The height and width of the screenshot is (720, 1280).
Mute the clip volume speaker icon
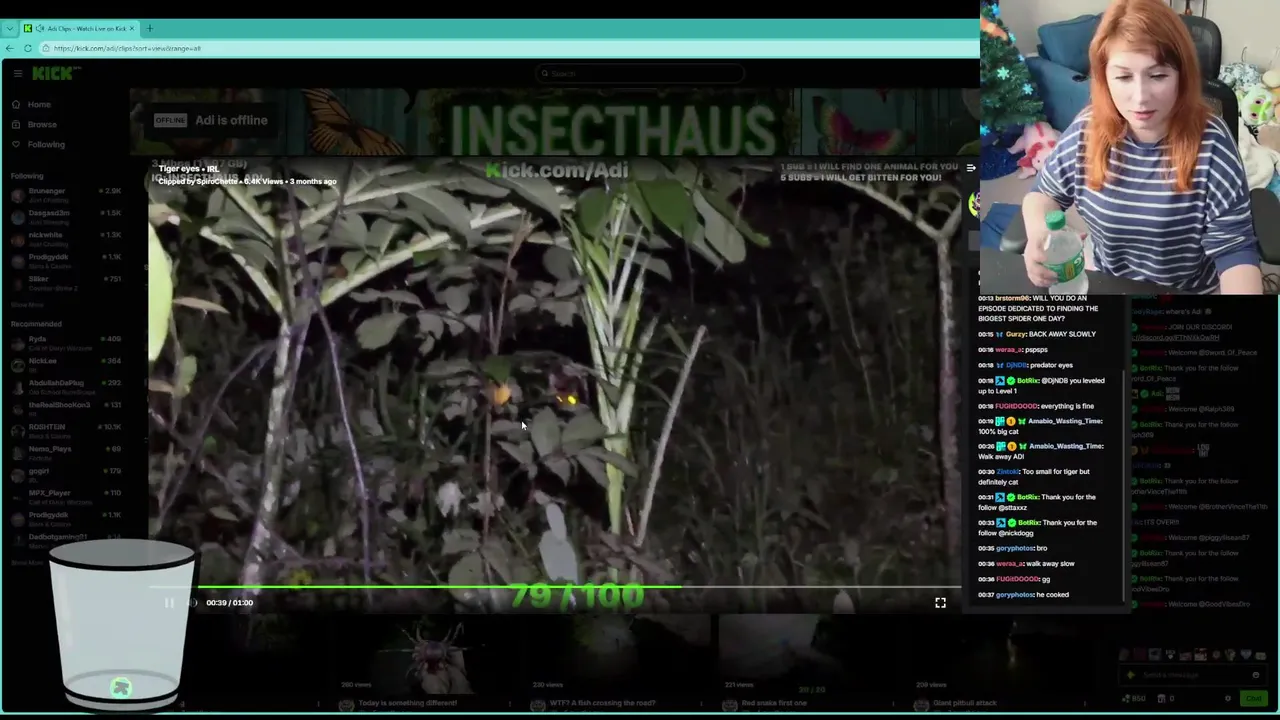click(193, 603)
